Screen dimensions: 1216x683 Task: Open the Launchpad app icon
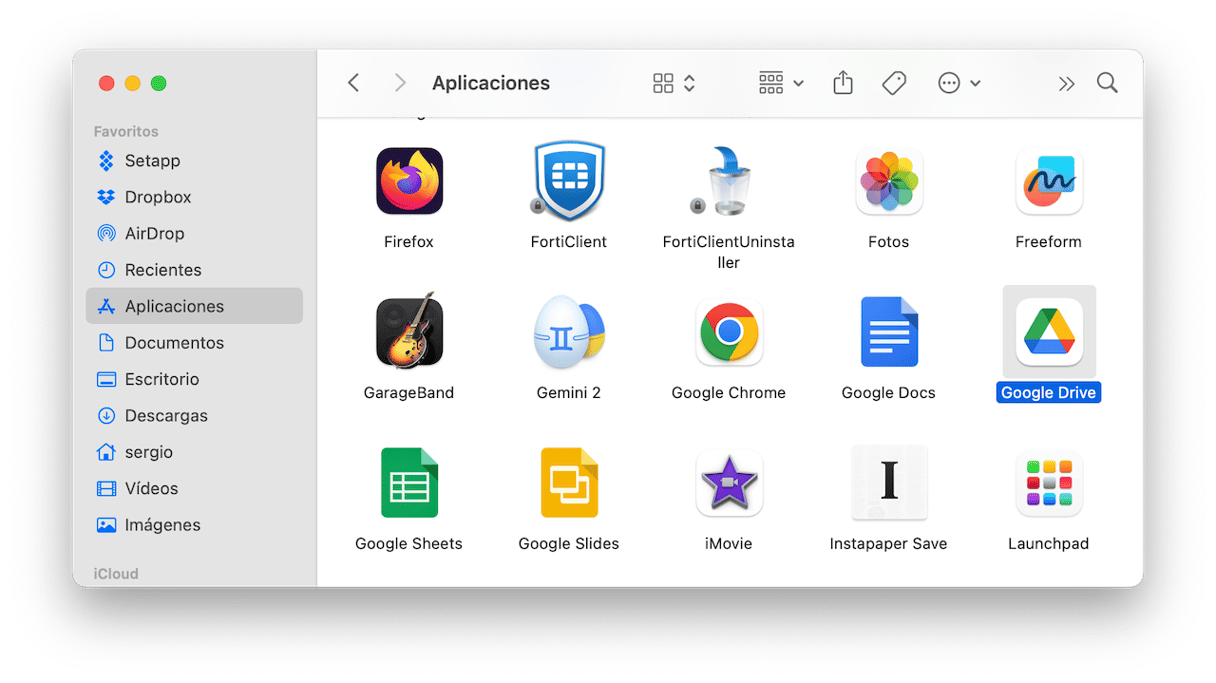click(1048, 484)
